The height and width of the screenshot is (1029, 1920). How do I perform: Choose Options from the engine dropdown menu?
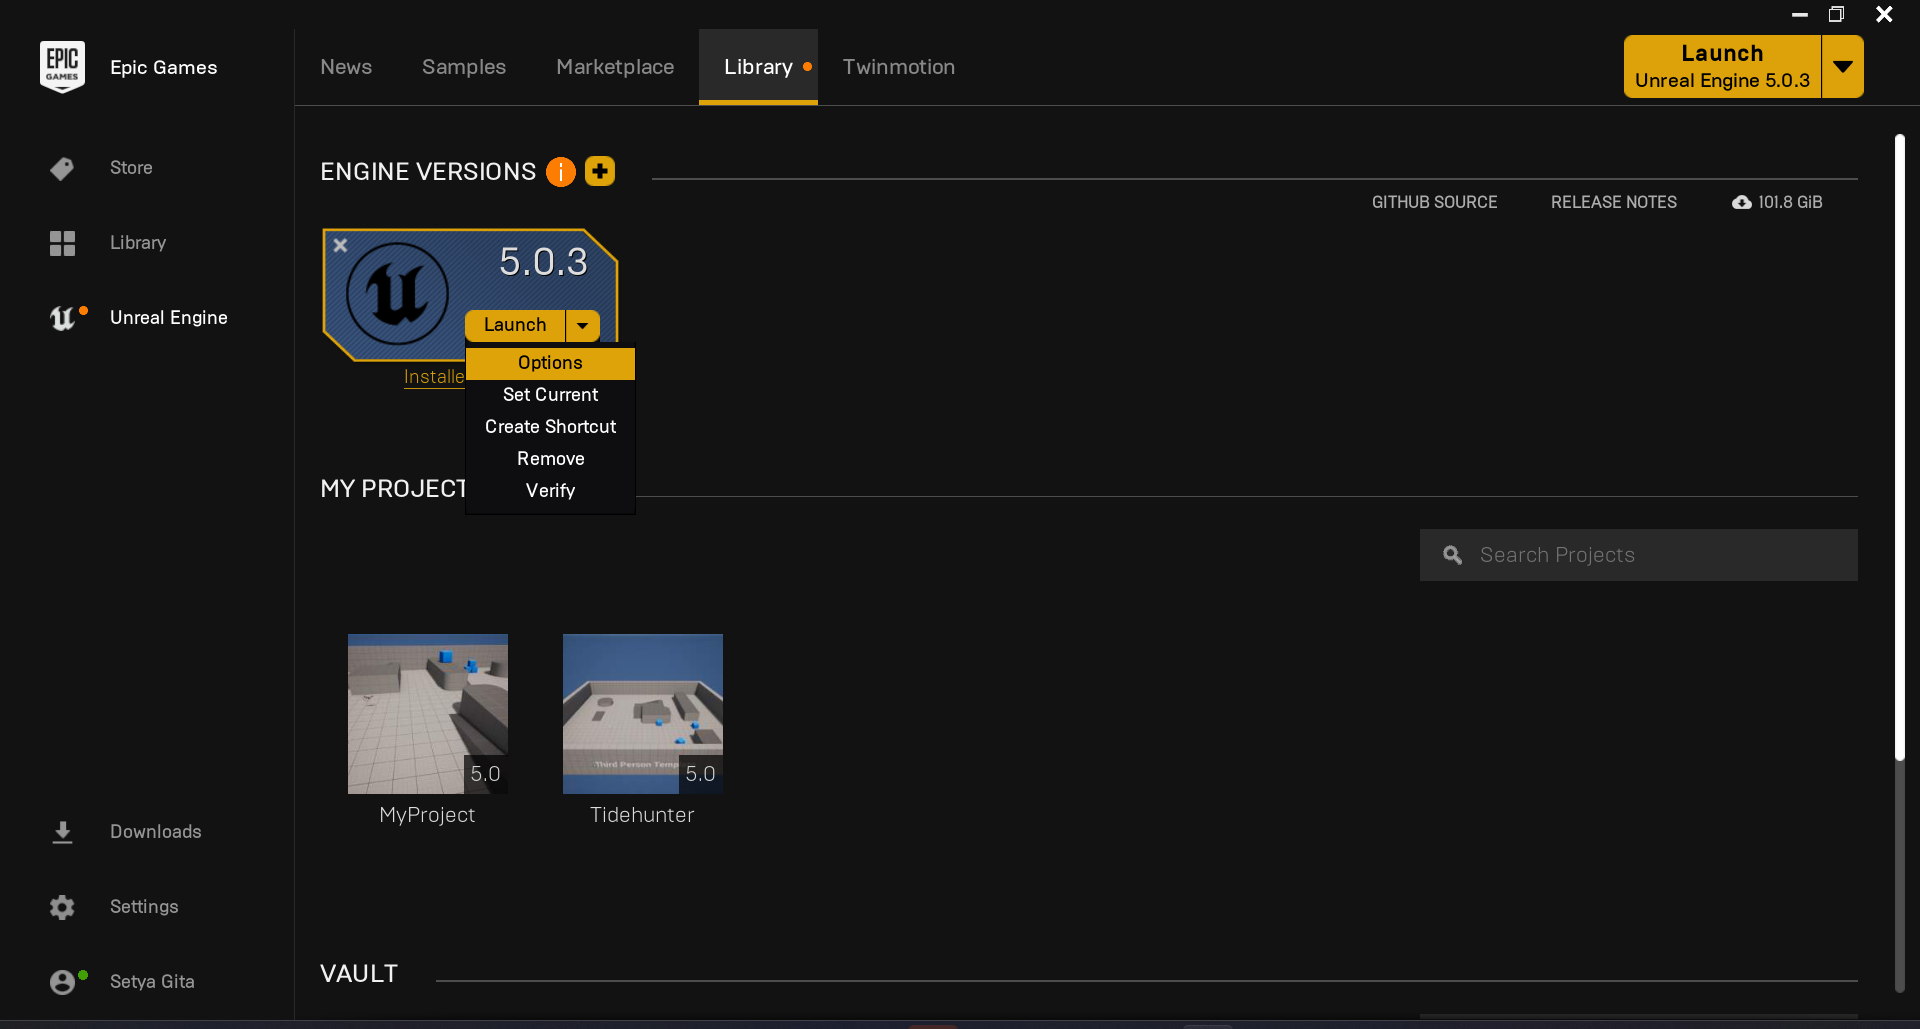550,363
